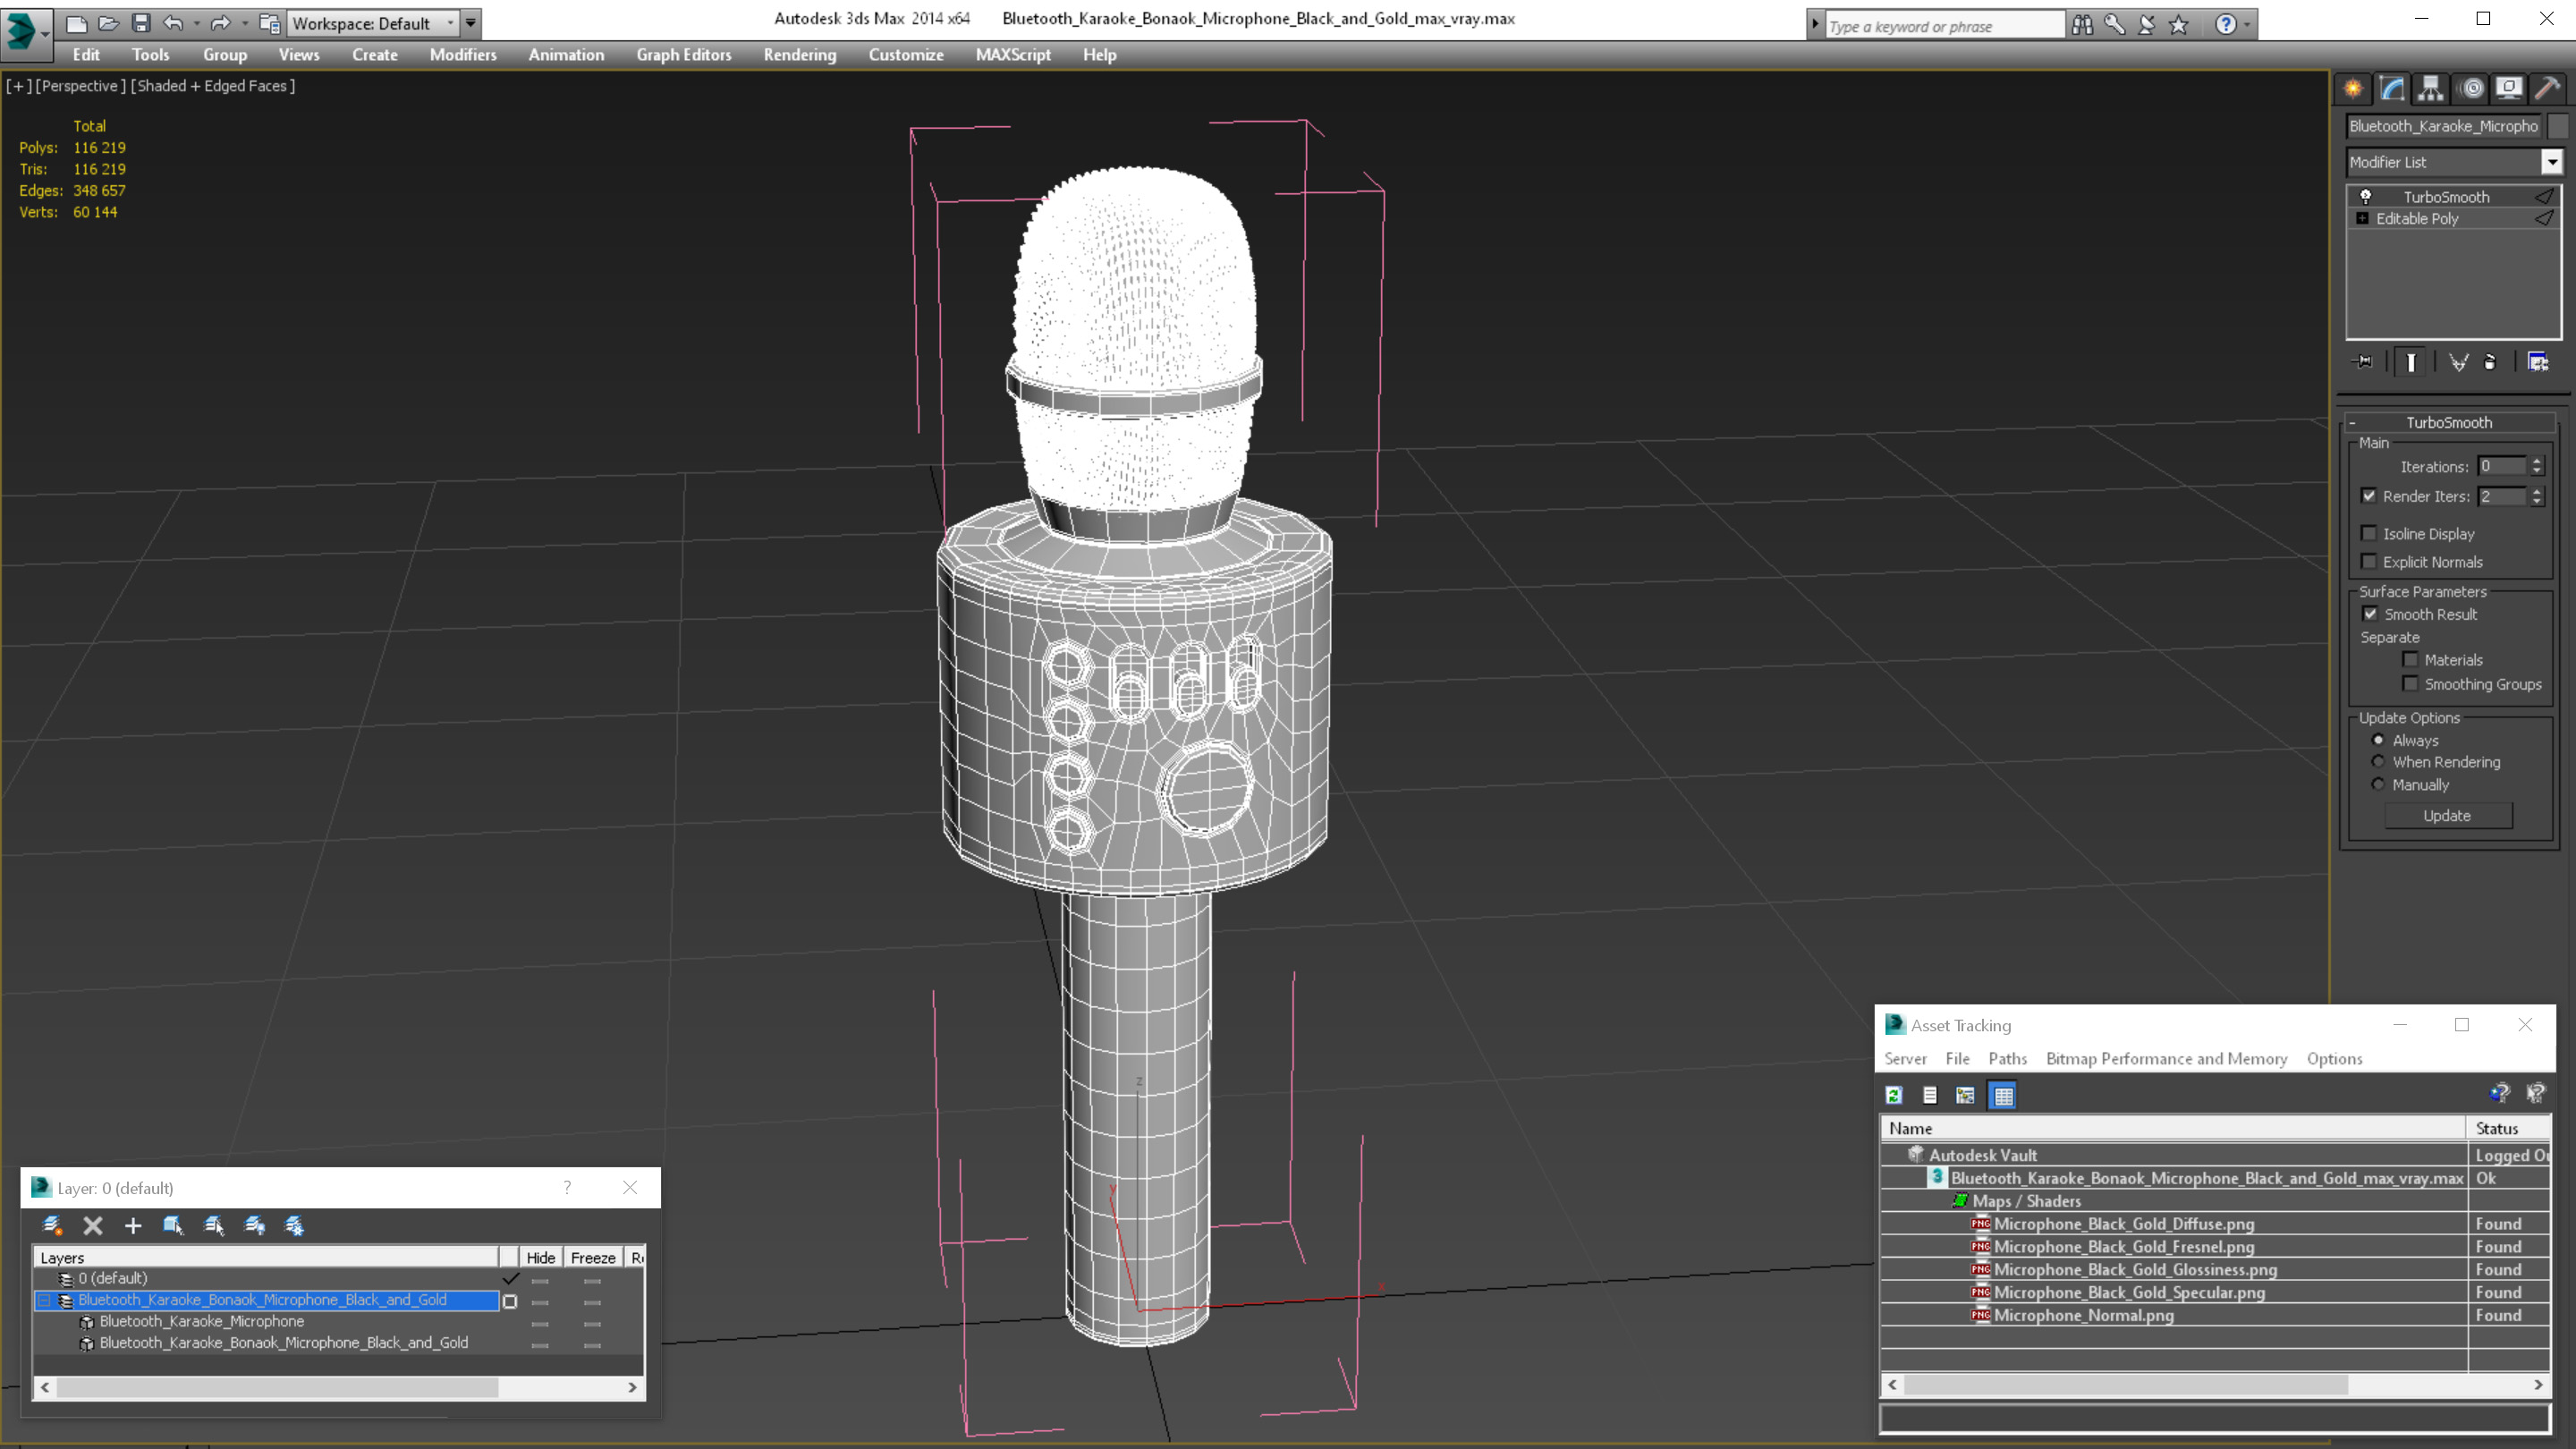Open the Undo history dropdown arrow
The image size is (2576, 1449).
196,23
